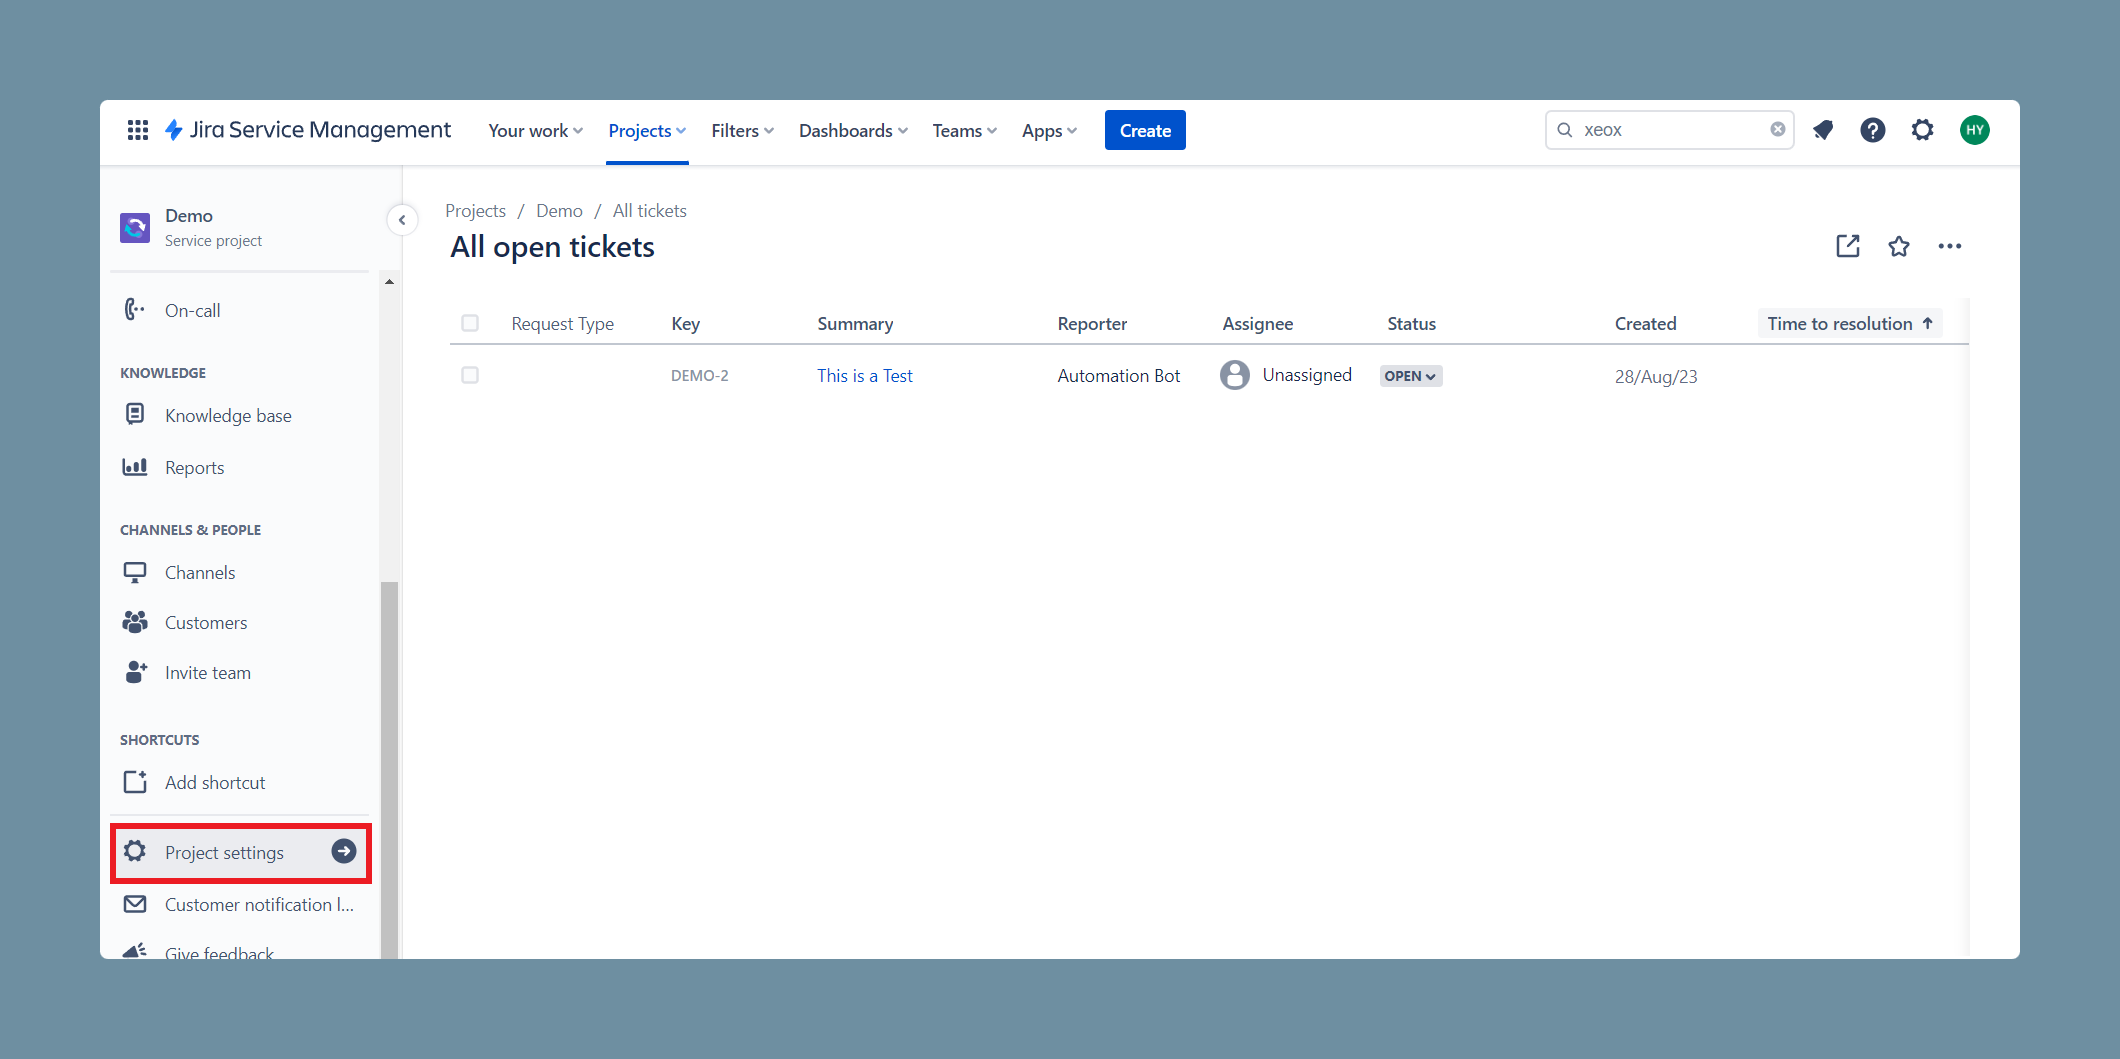Expand the Teams dropdown
The width and height of the screenshot is (2120, 1059).
(x=964, y=131)
